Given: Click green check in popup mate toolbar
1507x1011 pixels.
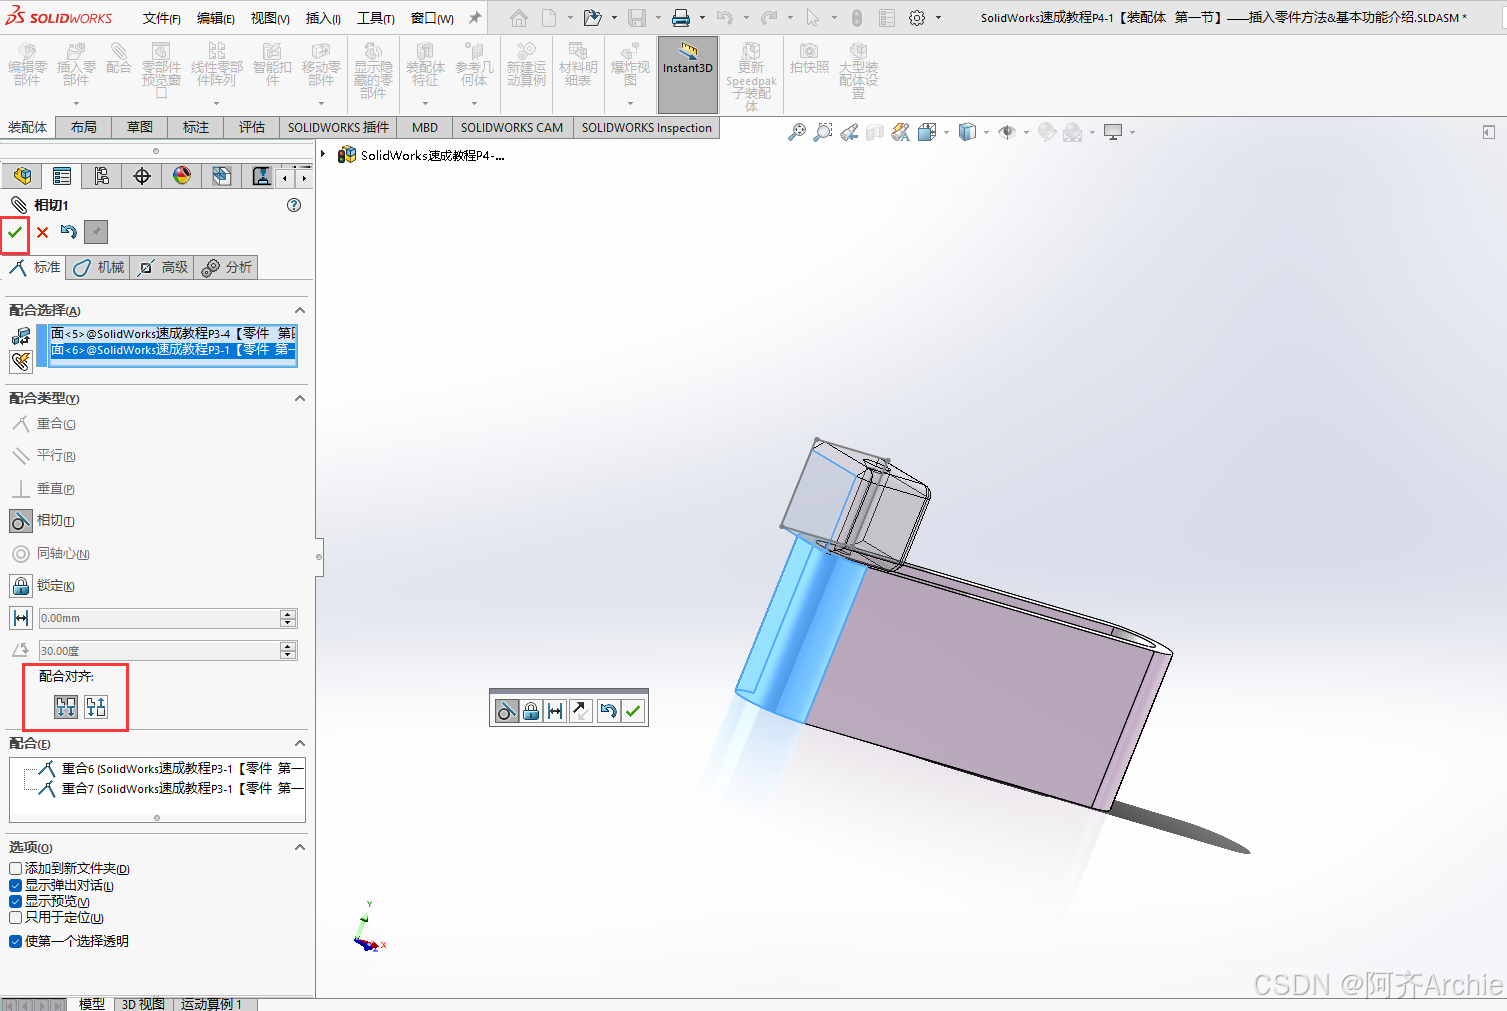Looking at the screenshot, I should [633, 711].
